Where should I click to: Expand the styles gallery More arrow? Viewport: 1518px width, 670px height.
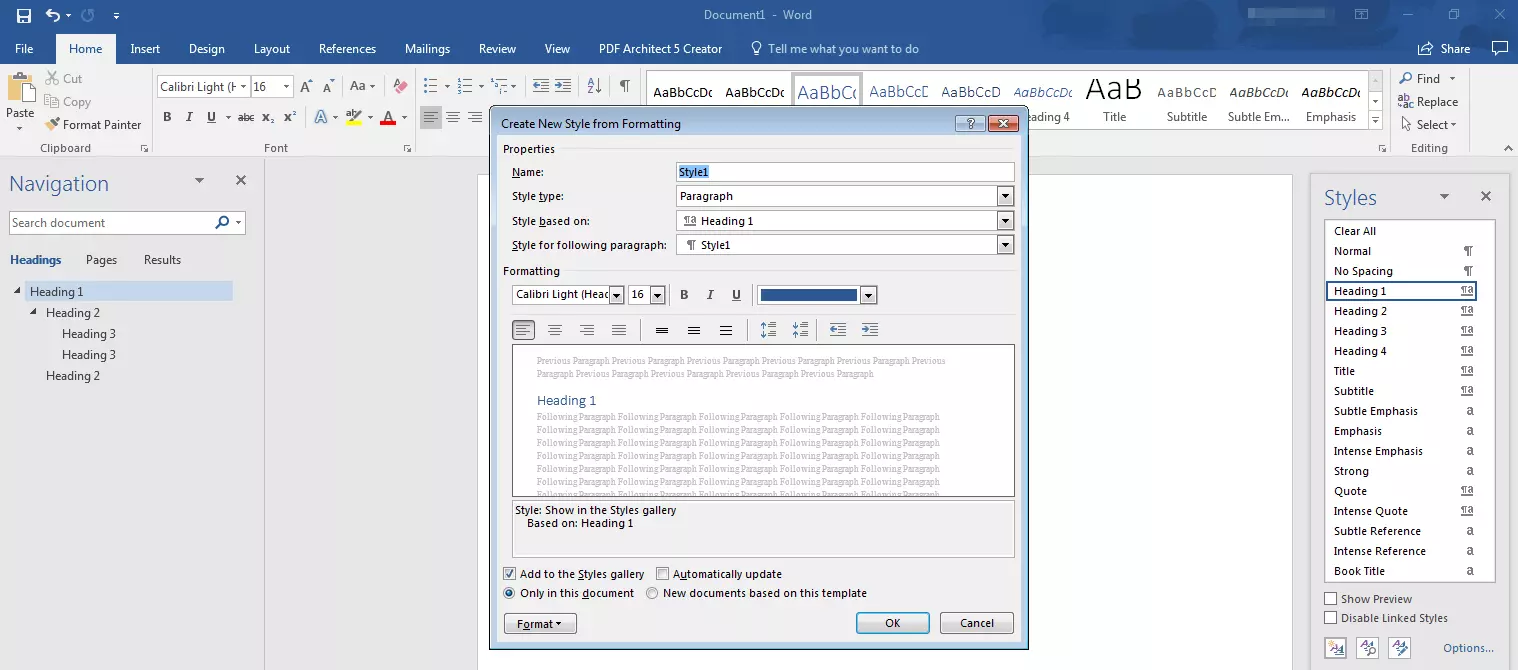coord(1375,121)
